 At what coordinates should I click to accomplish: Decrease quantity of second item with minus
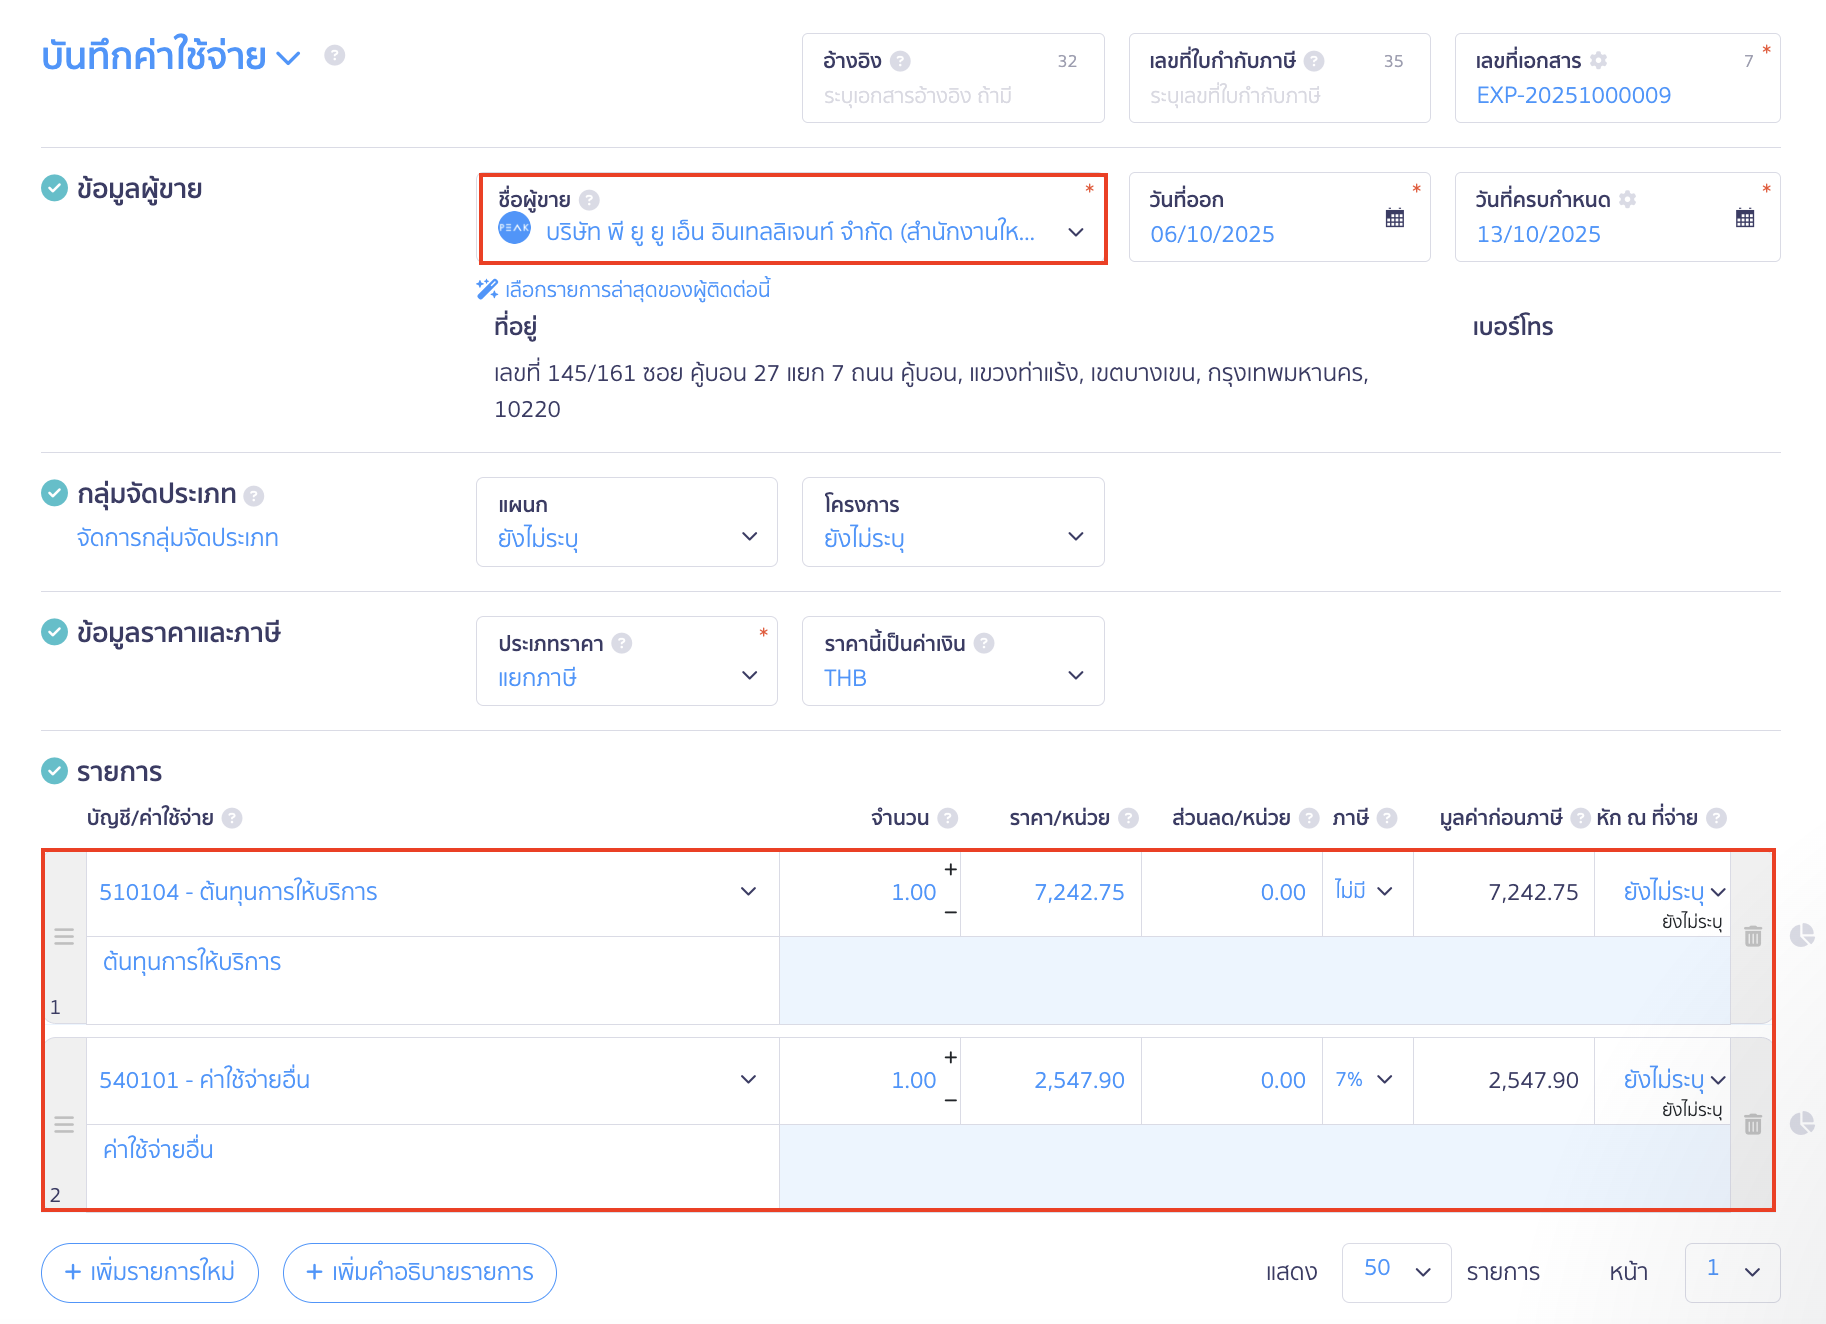pyautogui.click(x=950, y=1101)
